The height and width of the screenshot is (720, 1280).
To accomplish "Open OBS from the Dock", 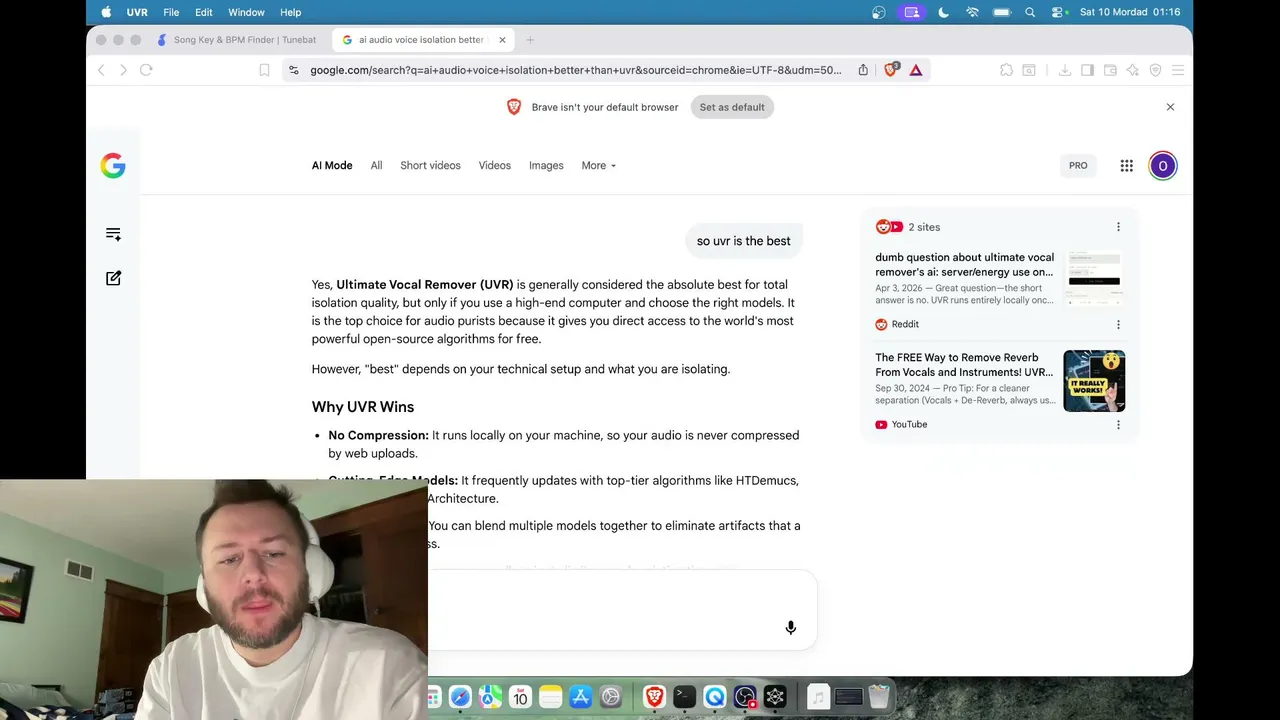I will 745,697.
